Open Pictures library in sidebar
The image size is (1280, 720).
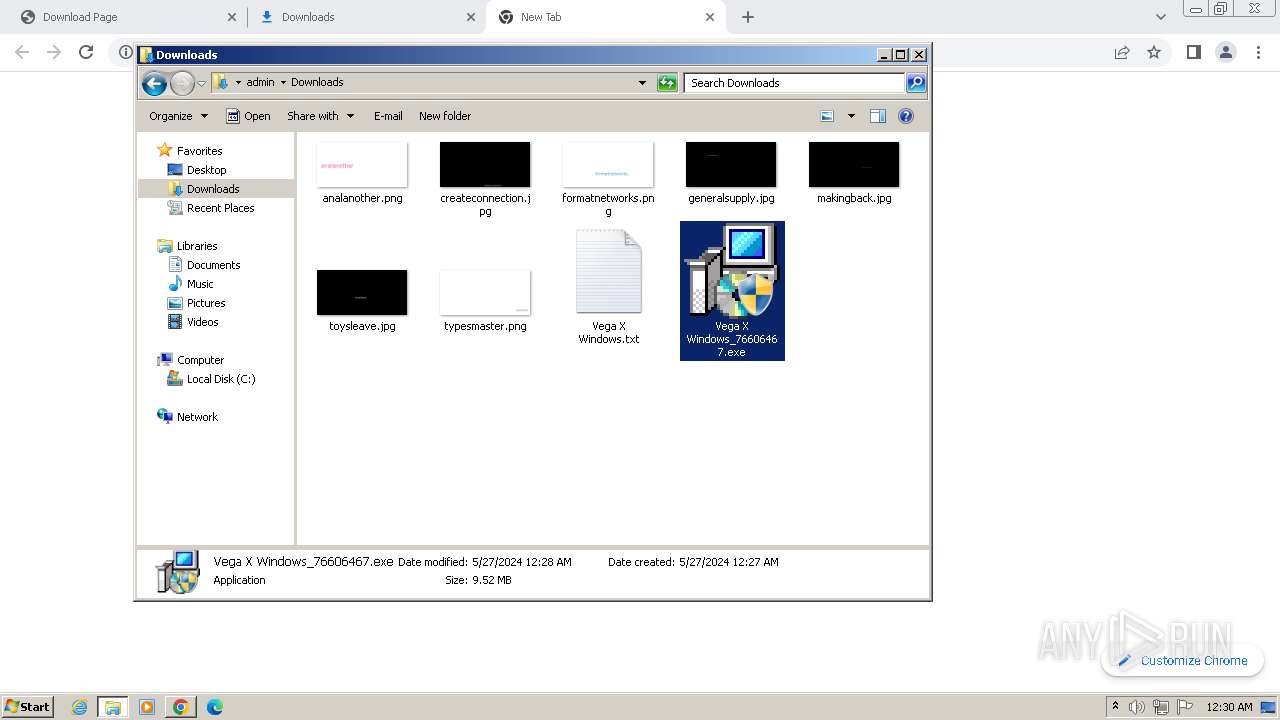point(206,303)
